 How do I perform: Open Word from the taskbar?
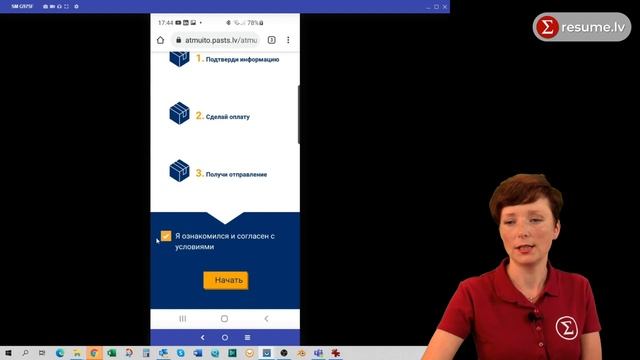click(x=198, y=353)
